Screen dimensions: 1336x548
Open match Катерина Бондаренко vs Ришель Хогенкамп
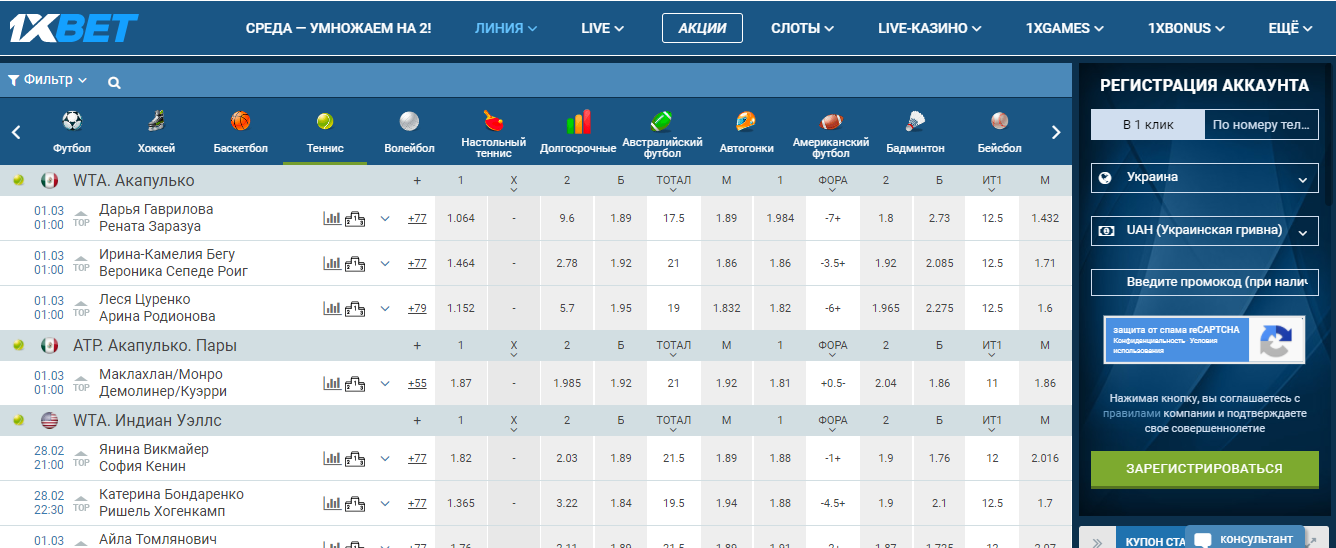(171, 503)
